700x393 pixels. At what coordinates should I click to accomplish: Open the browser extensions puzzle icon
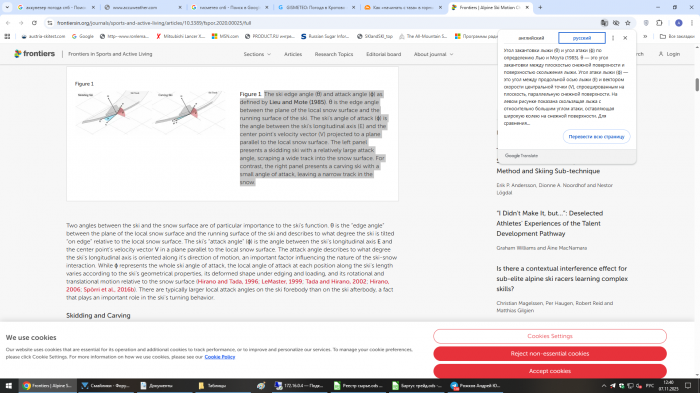point(659,23)
